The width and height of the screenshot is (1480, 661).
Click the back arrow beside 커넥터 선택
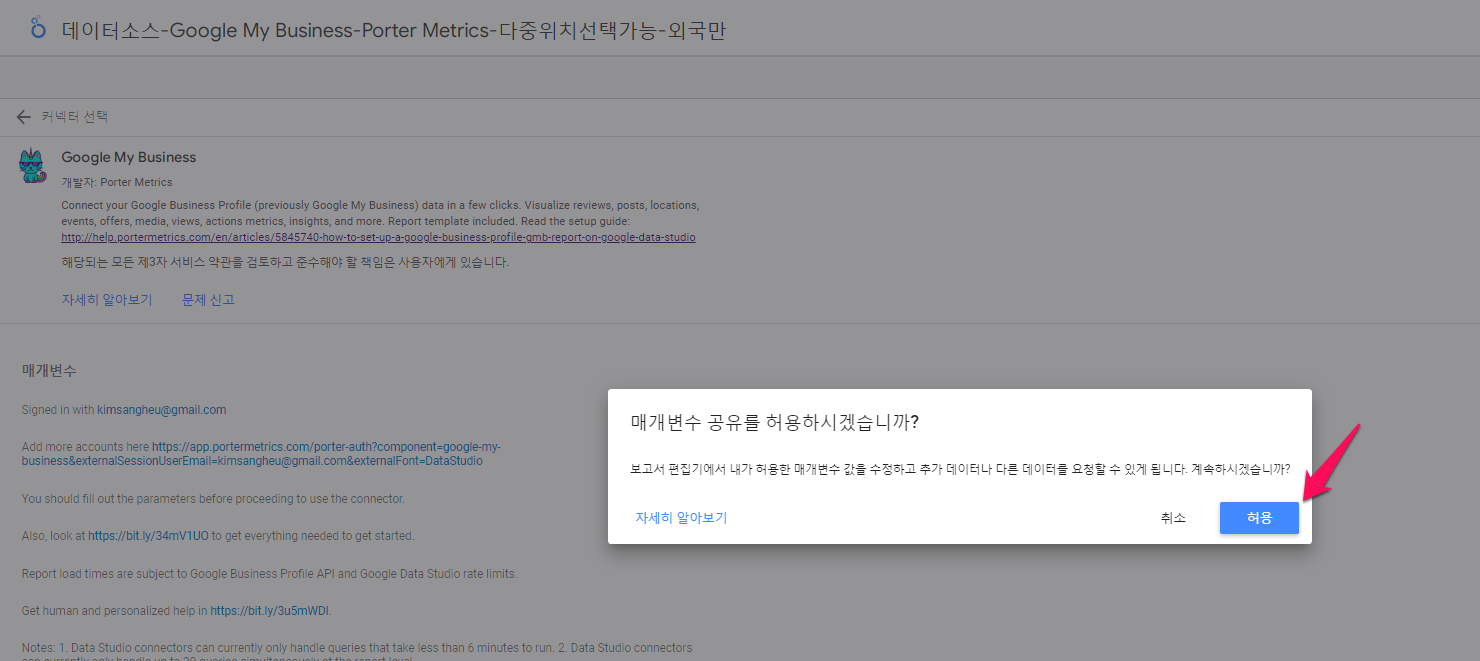[23, 116]
